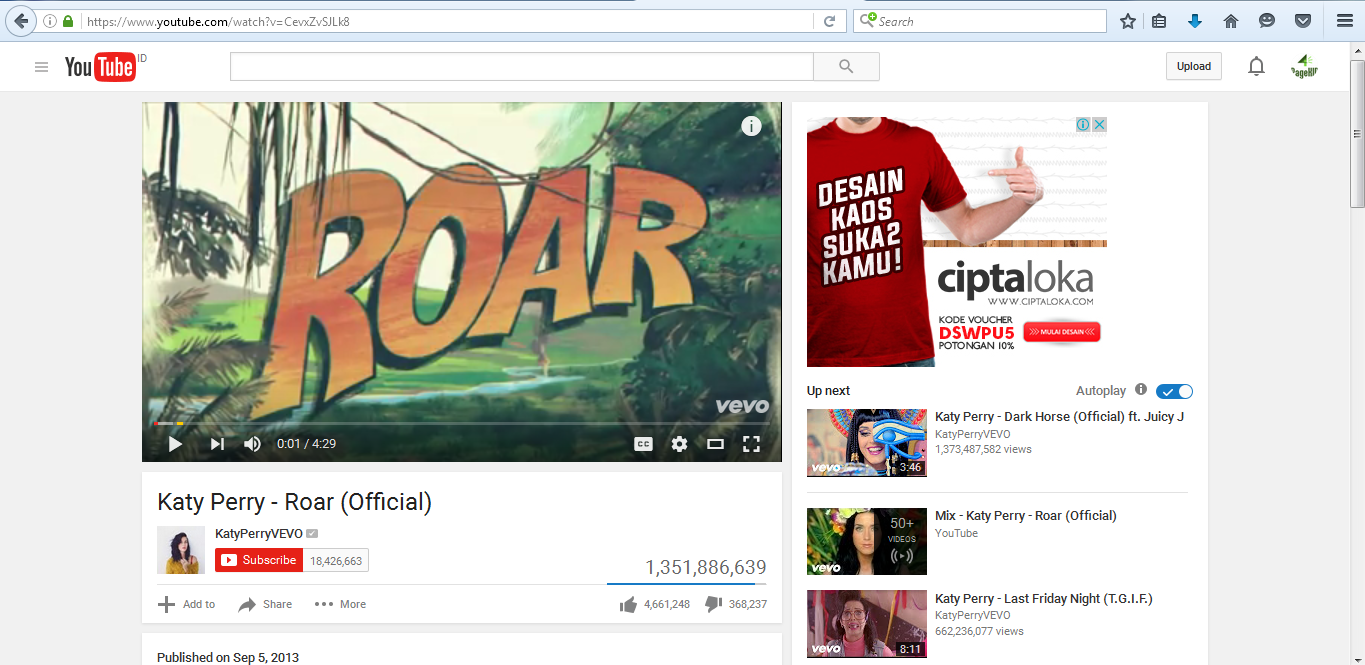The width and height of the screenshot is (1365, 665).
Task: Go to the browser Home icon
Action: click(1231, 21)
